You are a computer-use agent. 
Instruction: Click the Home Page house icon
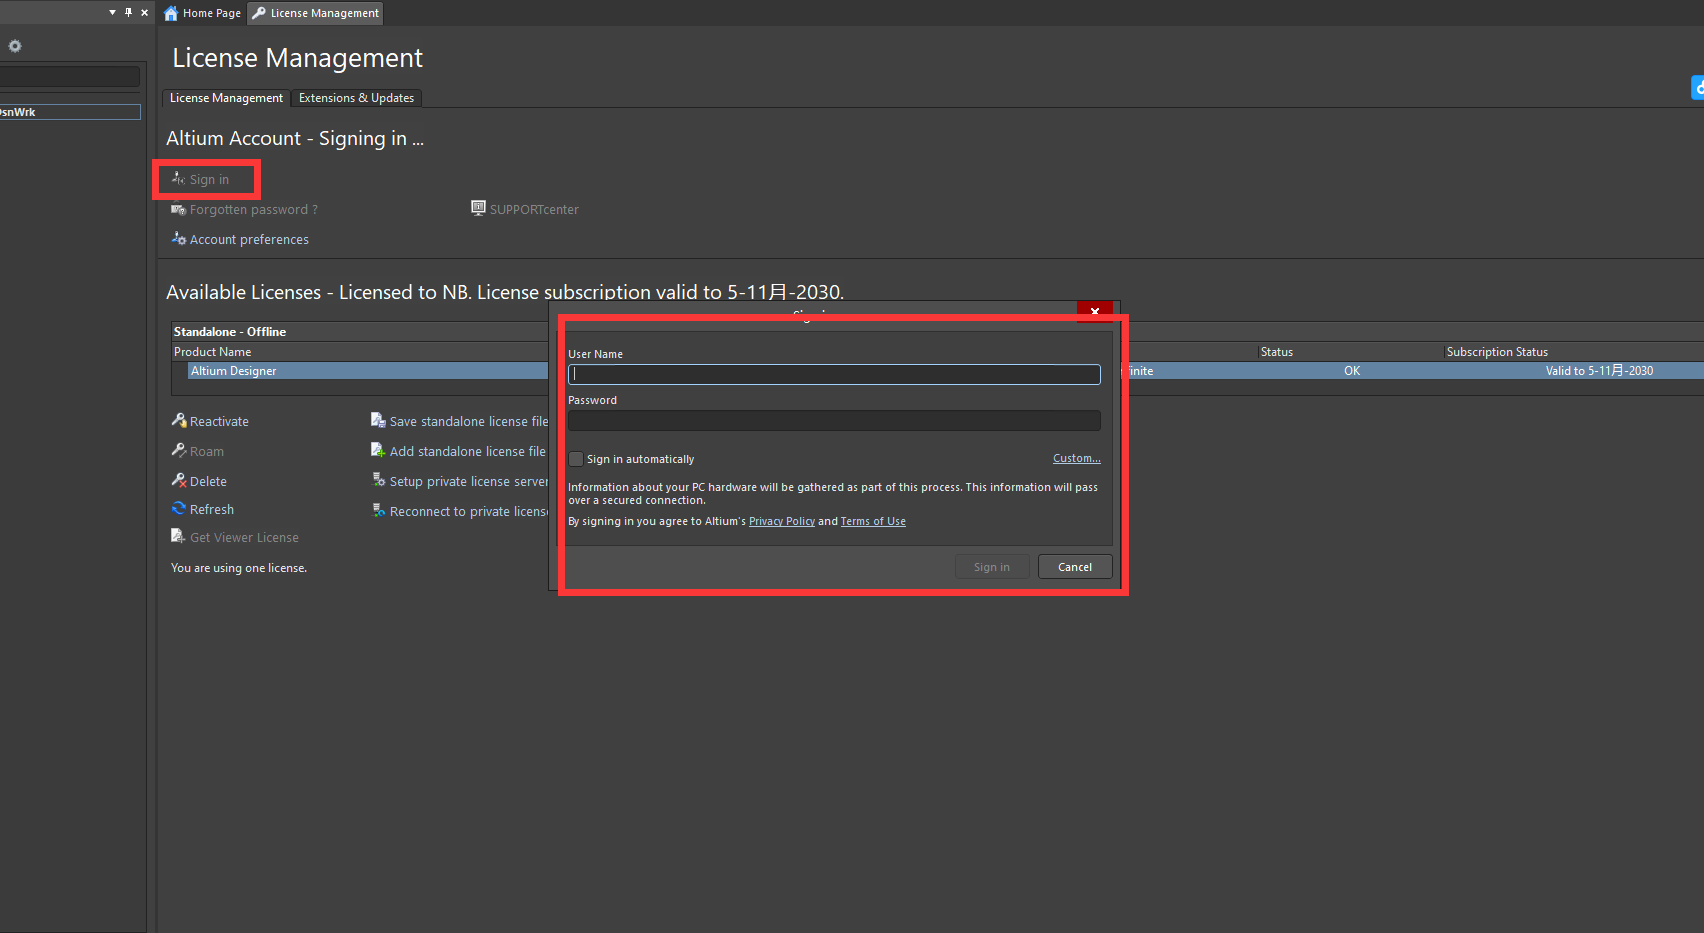171,13
